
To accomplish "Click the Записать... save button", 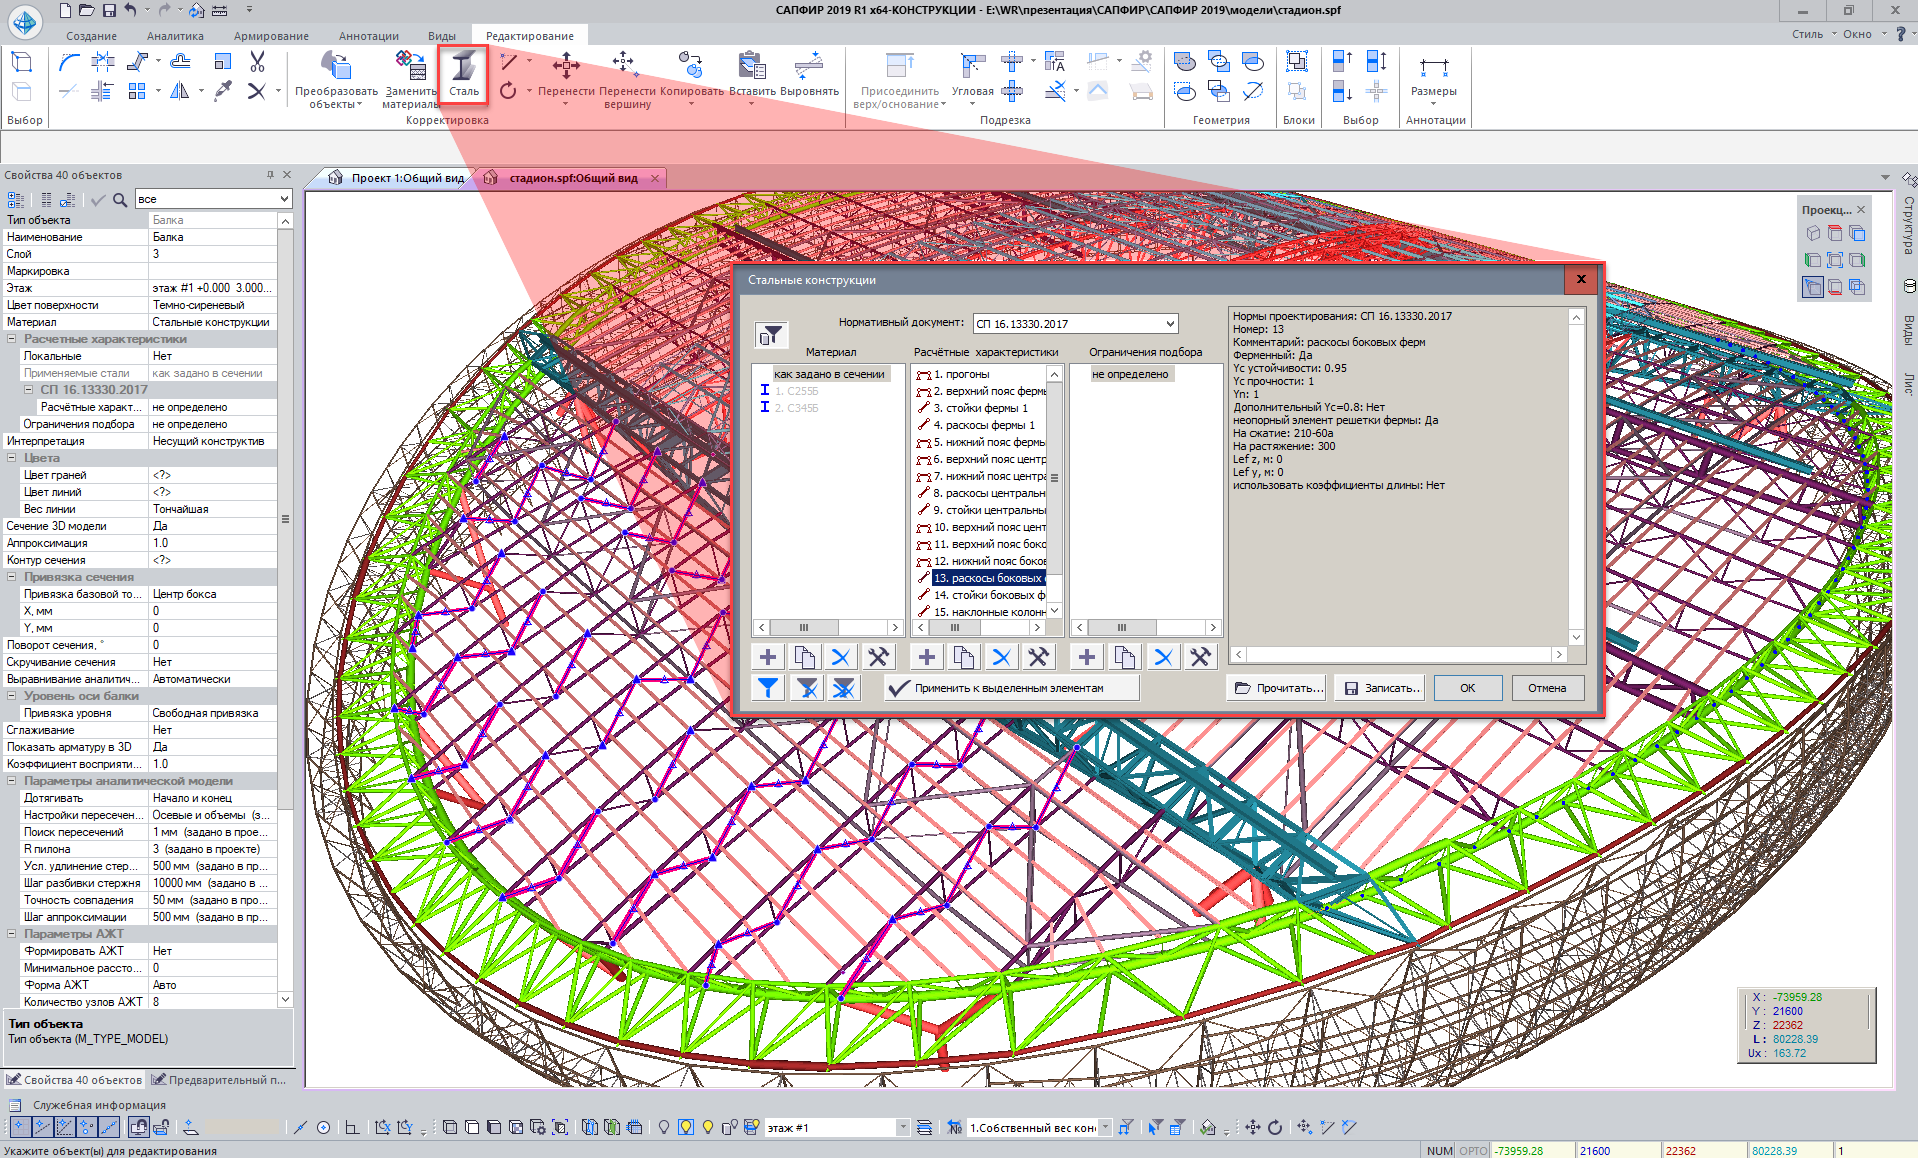I will [1381, 688].
